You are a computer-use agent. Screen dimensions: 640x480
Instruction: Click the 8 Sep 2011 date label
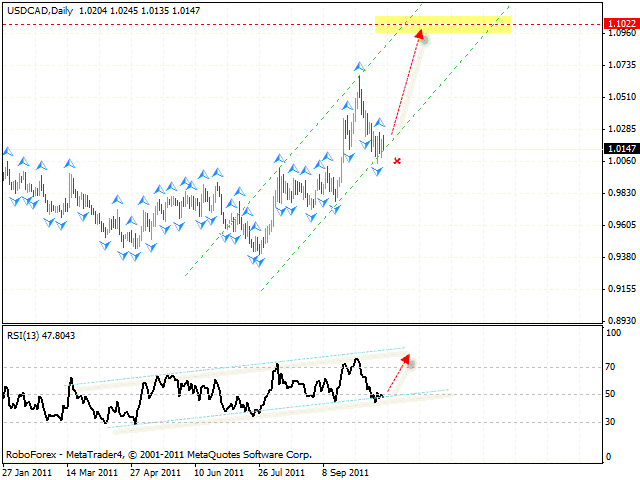click(x=344, y=472)
